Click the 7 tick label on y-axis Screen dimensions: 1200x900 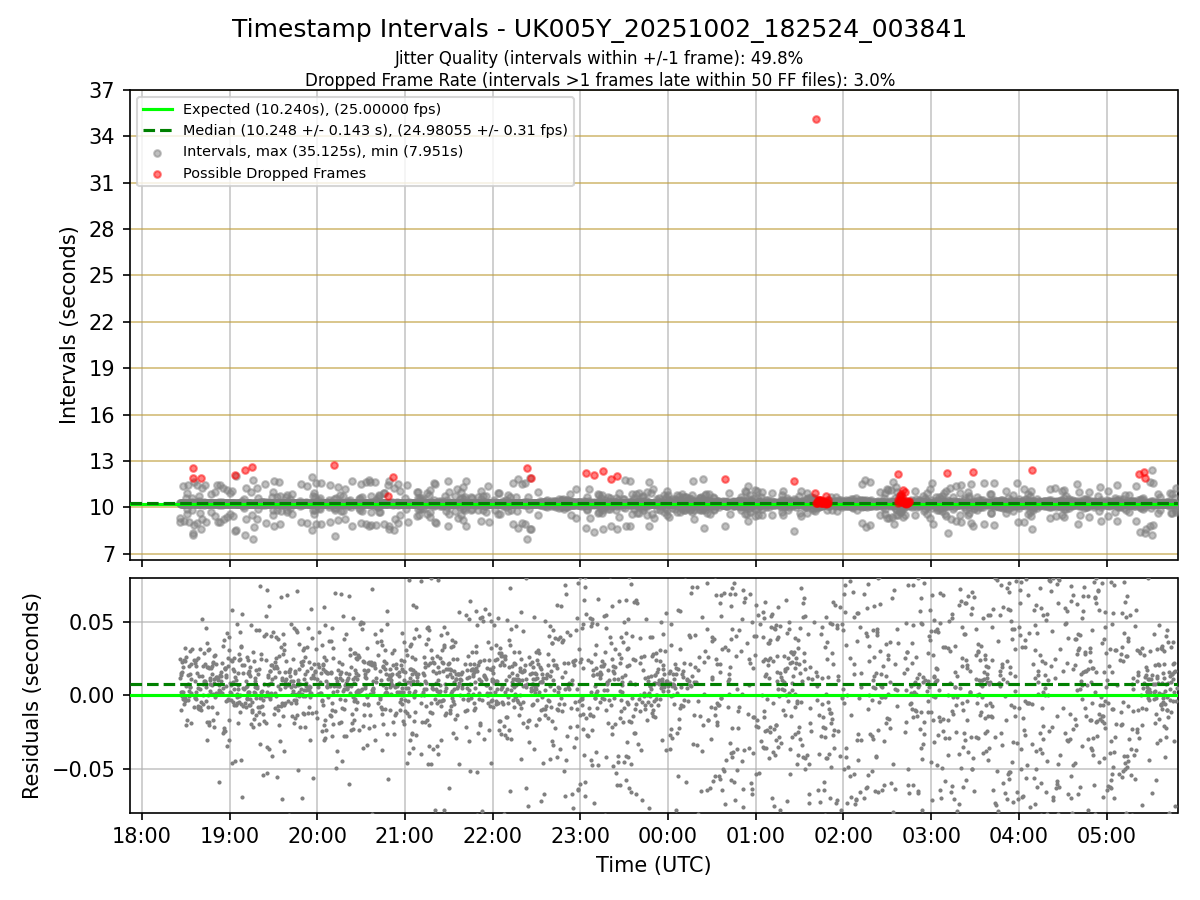pyautogui.click(x=108, y=554)
